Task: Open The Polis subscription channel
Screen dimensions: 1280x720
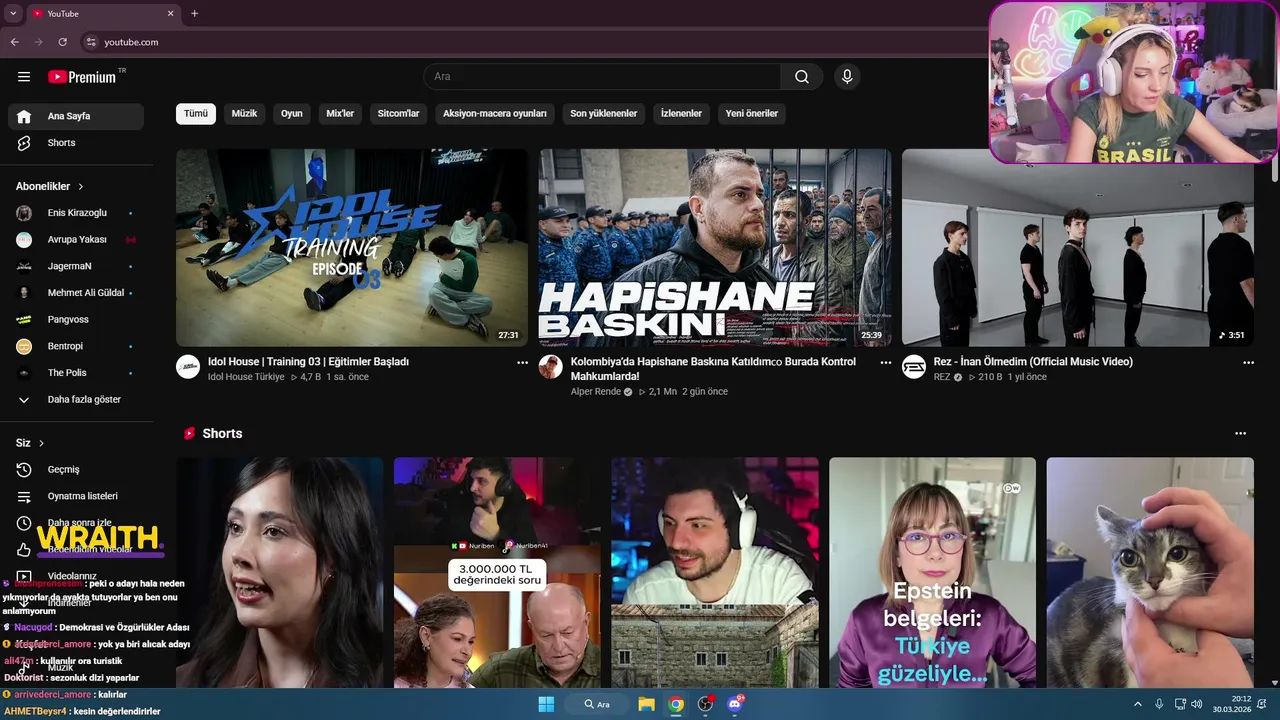Action: [76, 373]
